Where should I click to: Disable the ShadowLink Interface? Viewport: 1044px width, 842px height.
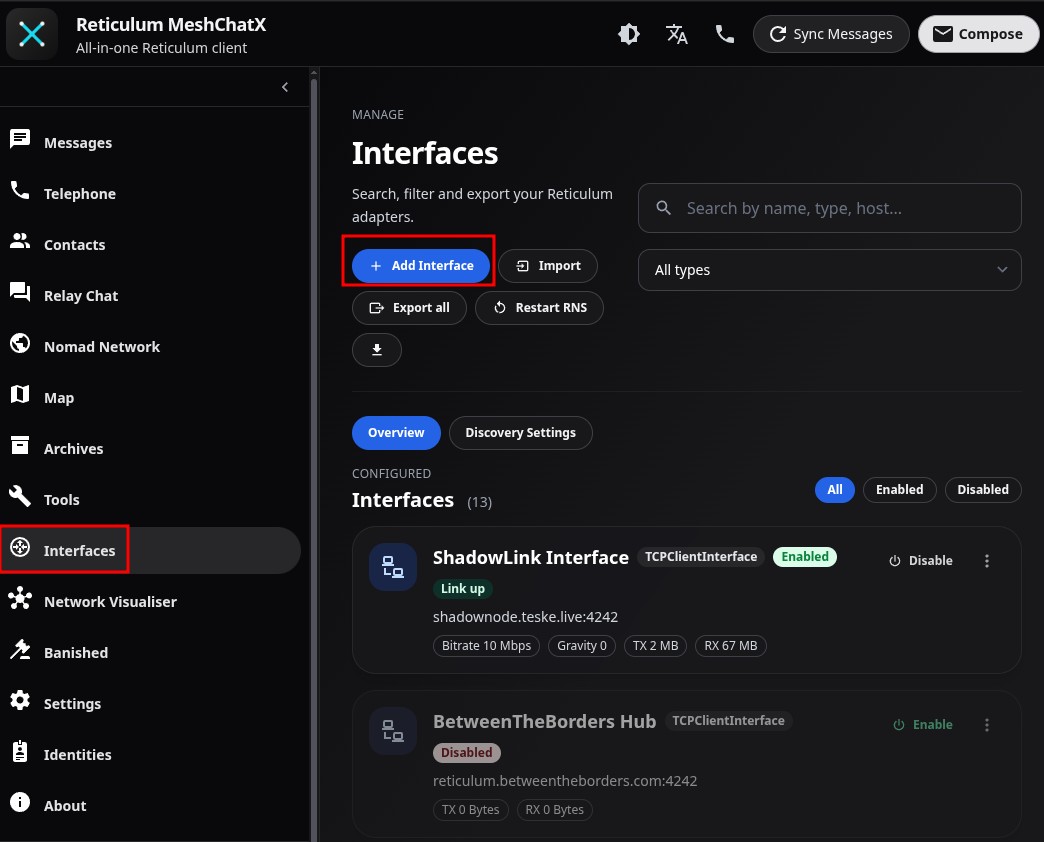point(921,560)
